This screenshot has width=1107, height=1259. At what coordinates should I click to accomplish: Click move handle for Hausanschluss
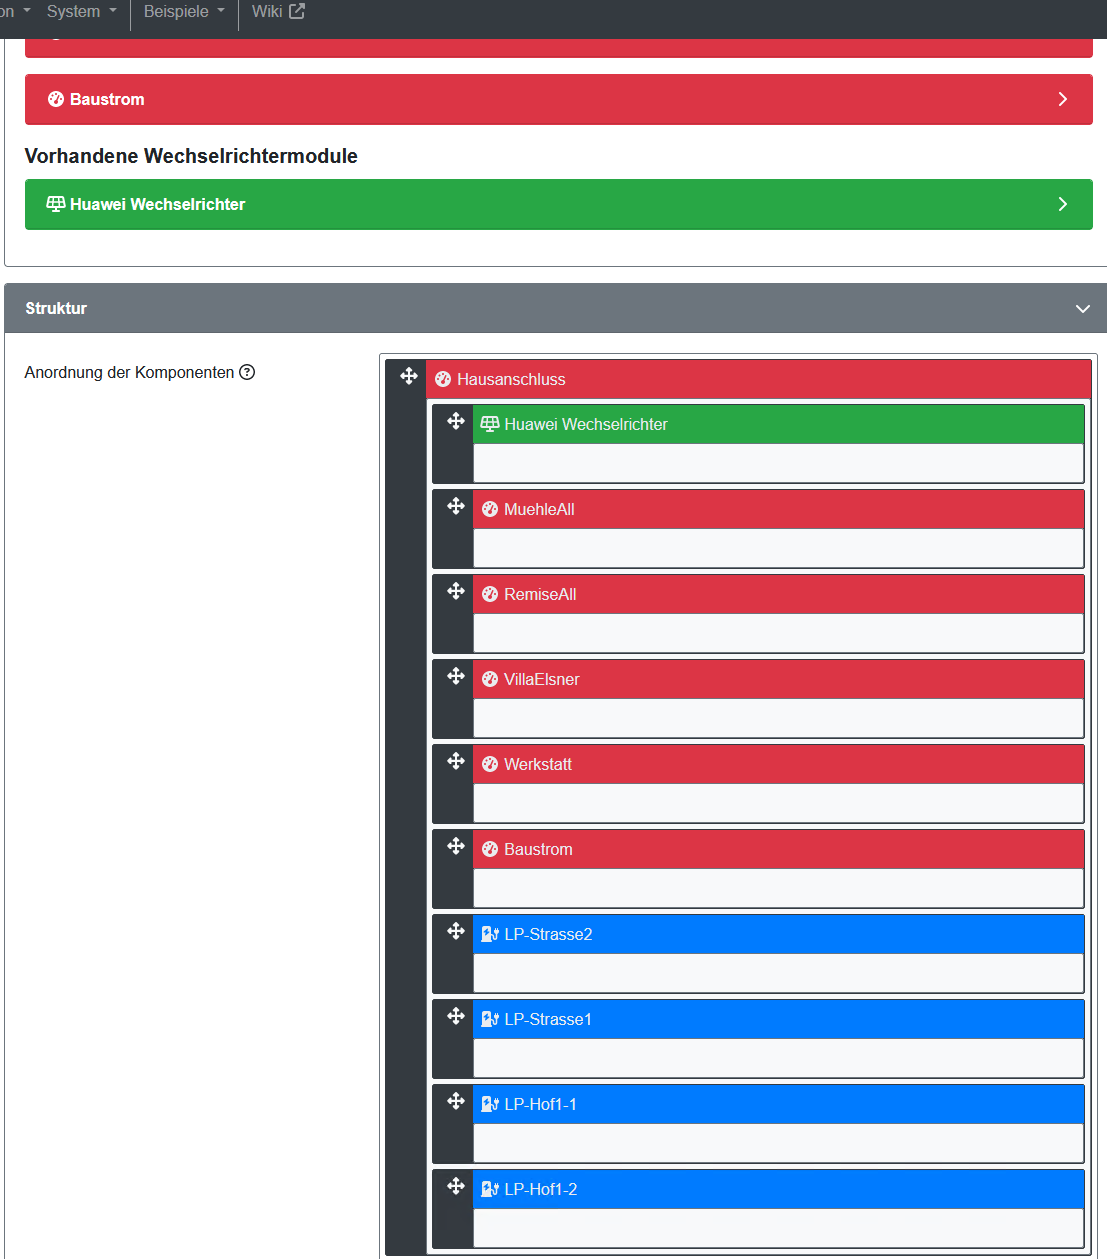409,376
